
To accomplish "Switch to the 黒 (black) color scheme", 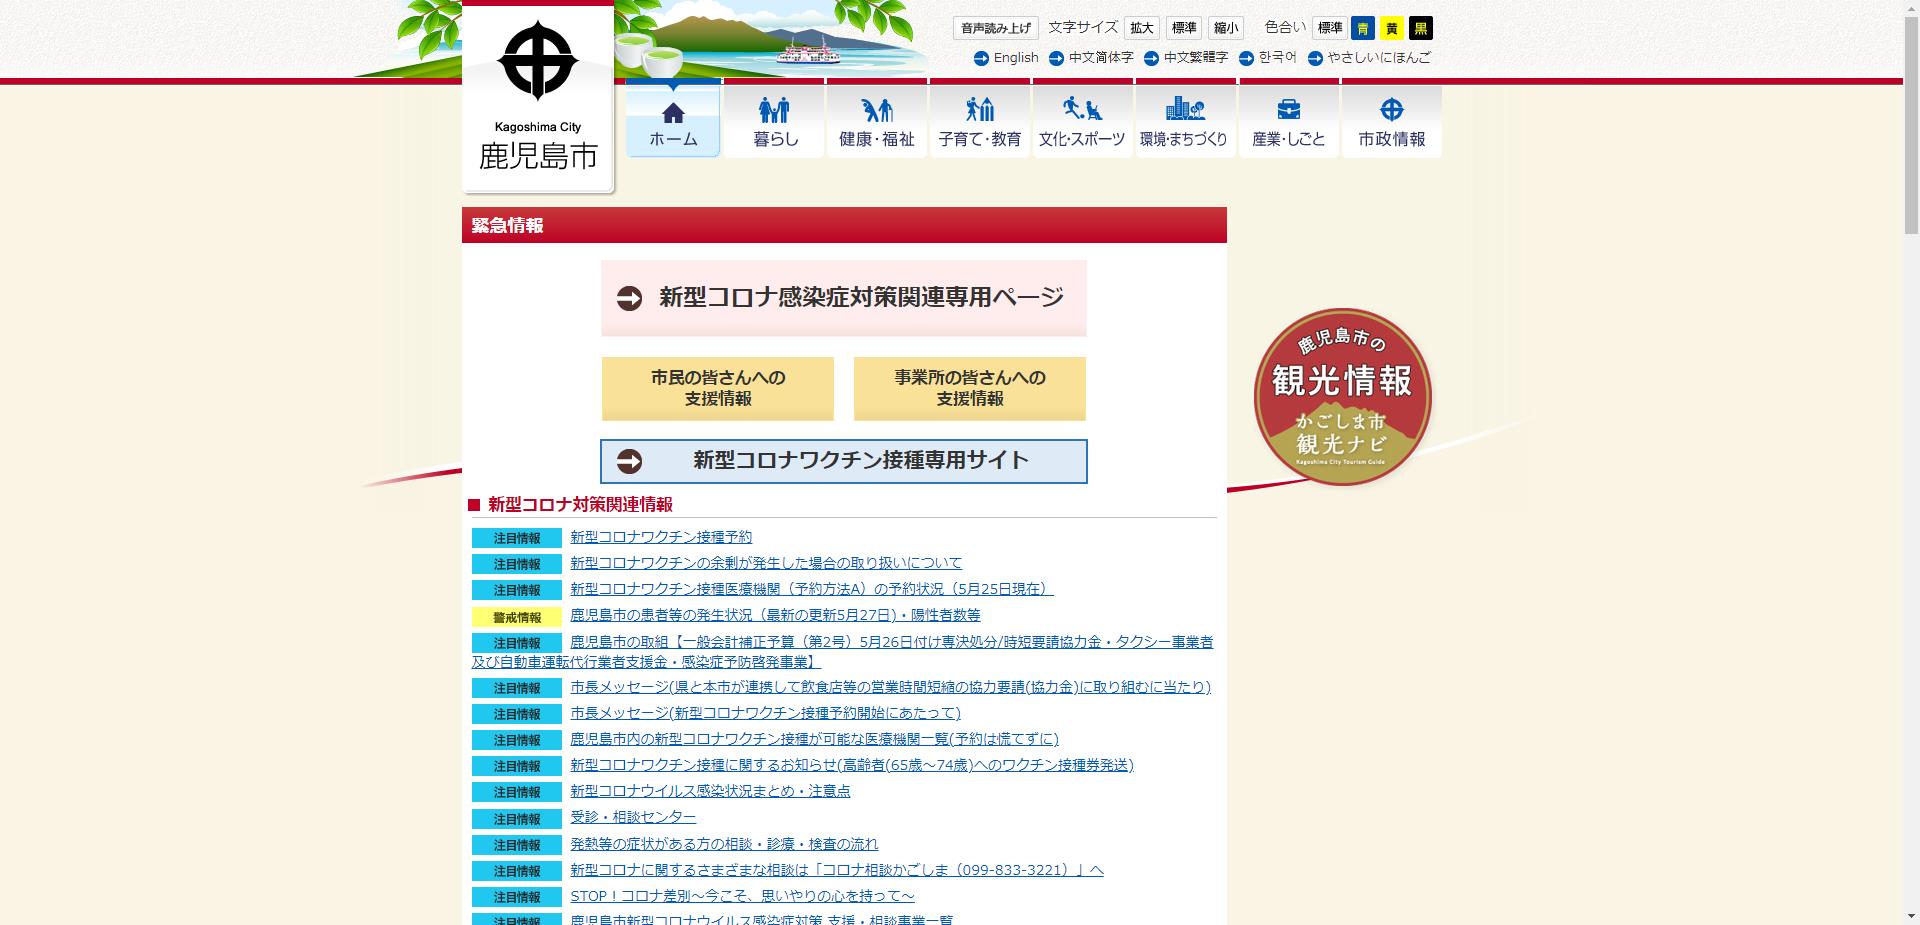I will pyautogui.click(x=1420, y=29).
